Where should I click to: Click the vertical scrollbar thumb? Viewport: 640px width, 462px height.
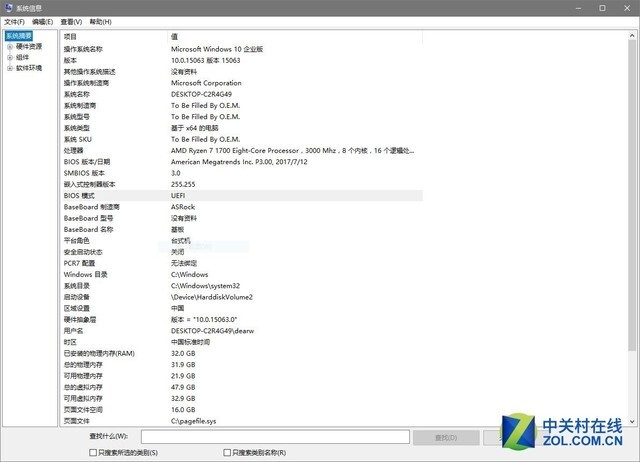[632, 196]
